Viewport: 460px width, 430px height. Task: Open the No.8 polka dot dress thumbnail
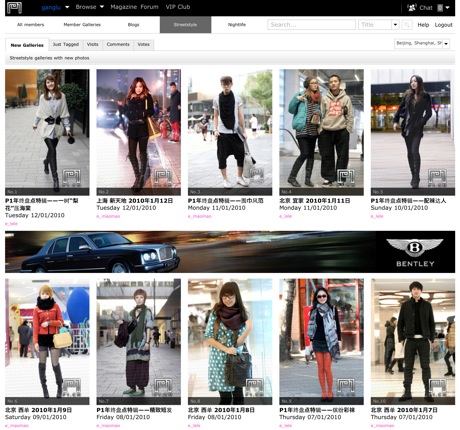[x=230, y=342]
